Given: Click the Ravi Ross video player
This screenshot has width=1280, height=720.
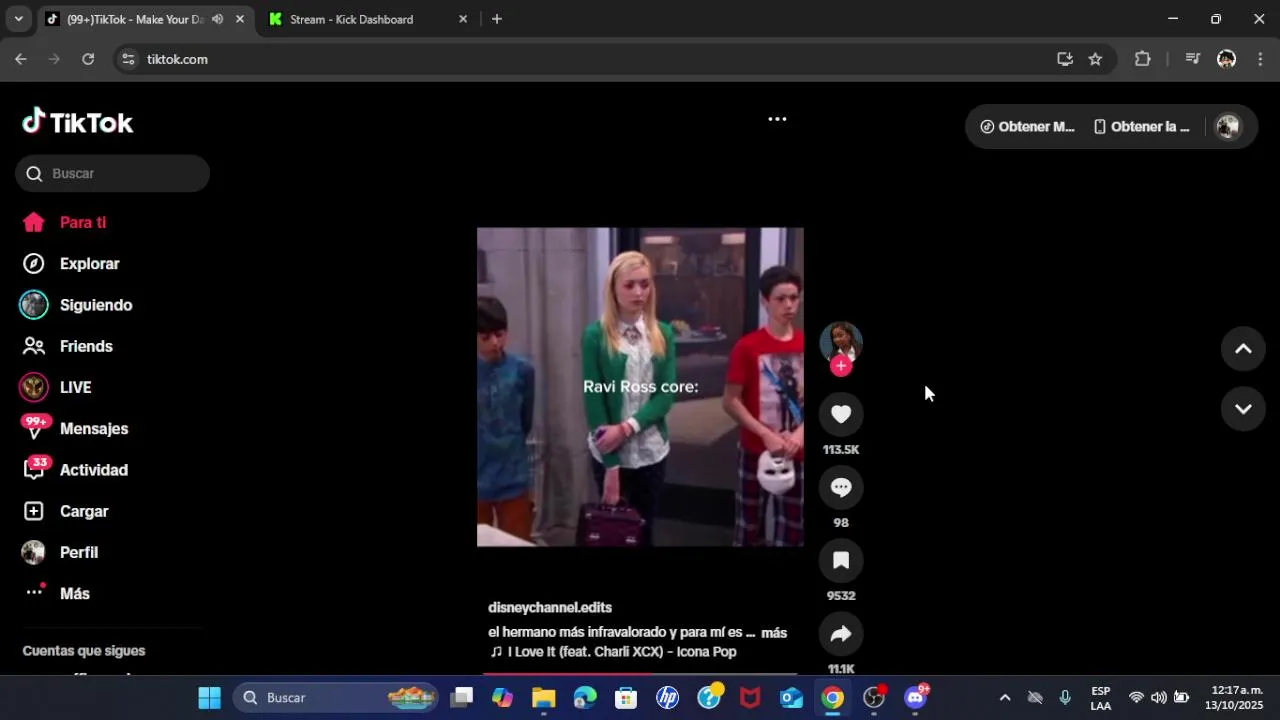Looking at the screenshot, I should [x=640, y=387].
